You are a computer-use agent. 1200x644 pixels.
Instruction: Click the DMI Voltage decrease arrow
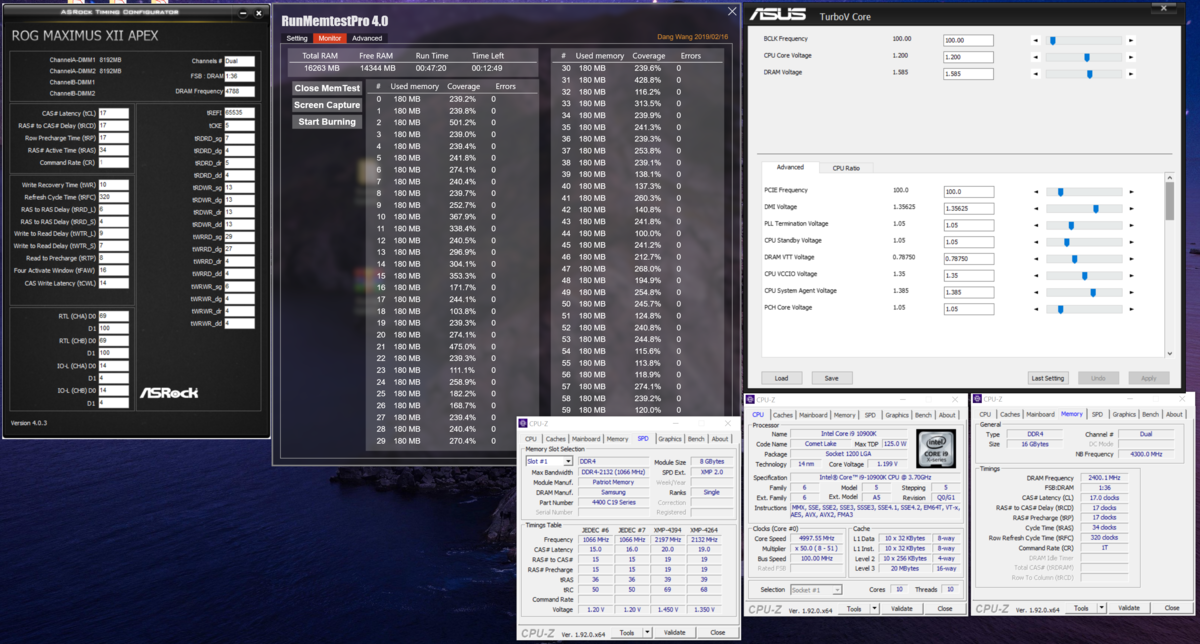click(x=1035, y=208)
